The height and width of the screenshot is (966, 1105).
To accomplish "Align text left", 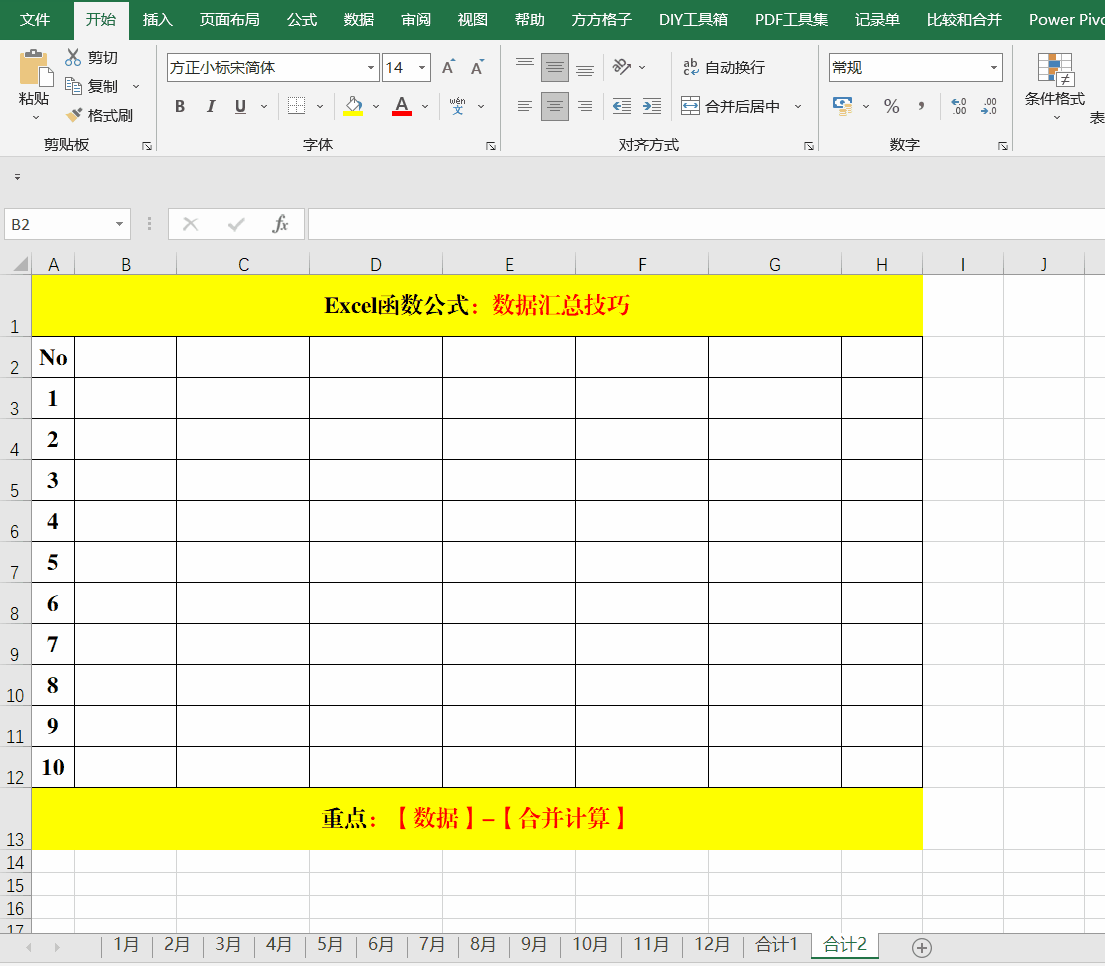I will pos(524,106).
